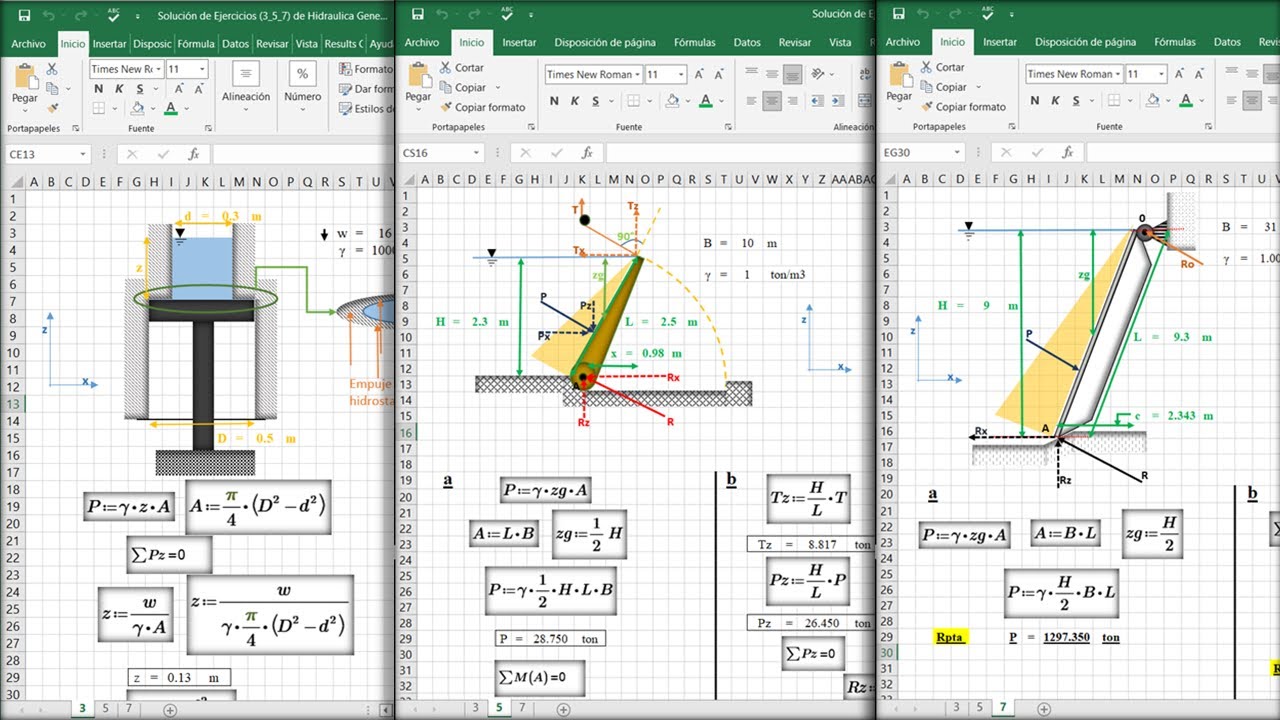Click the formula bar input in the middle window
The image size is (1280, 720).
click(740, 153)
